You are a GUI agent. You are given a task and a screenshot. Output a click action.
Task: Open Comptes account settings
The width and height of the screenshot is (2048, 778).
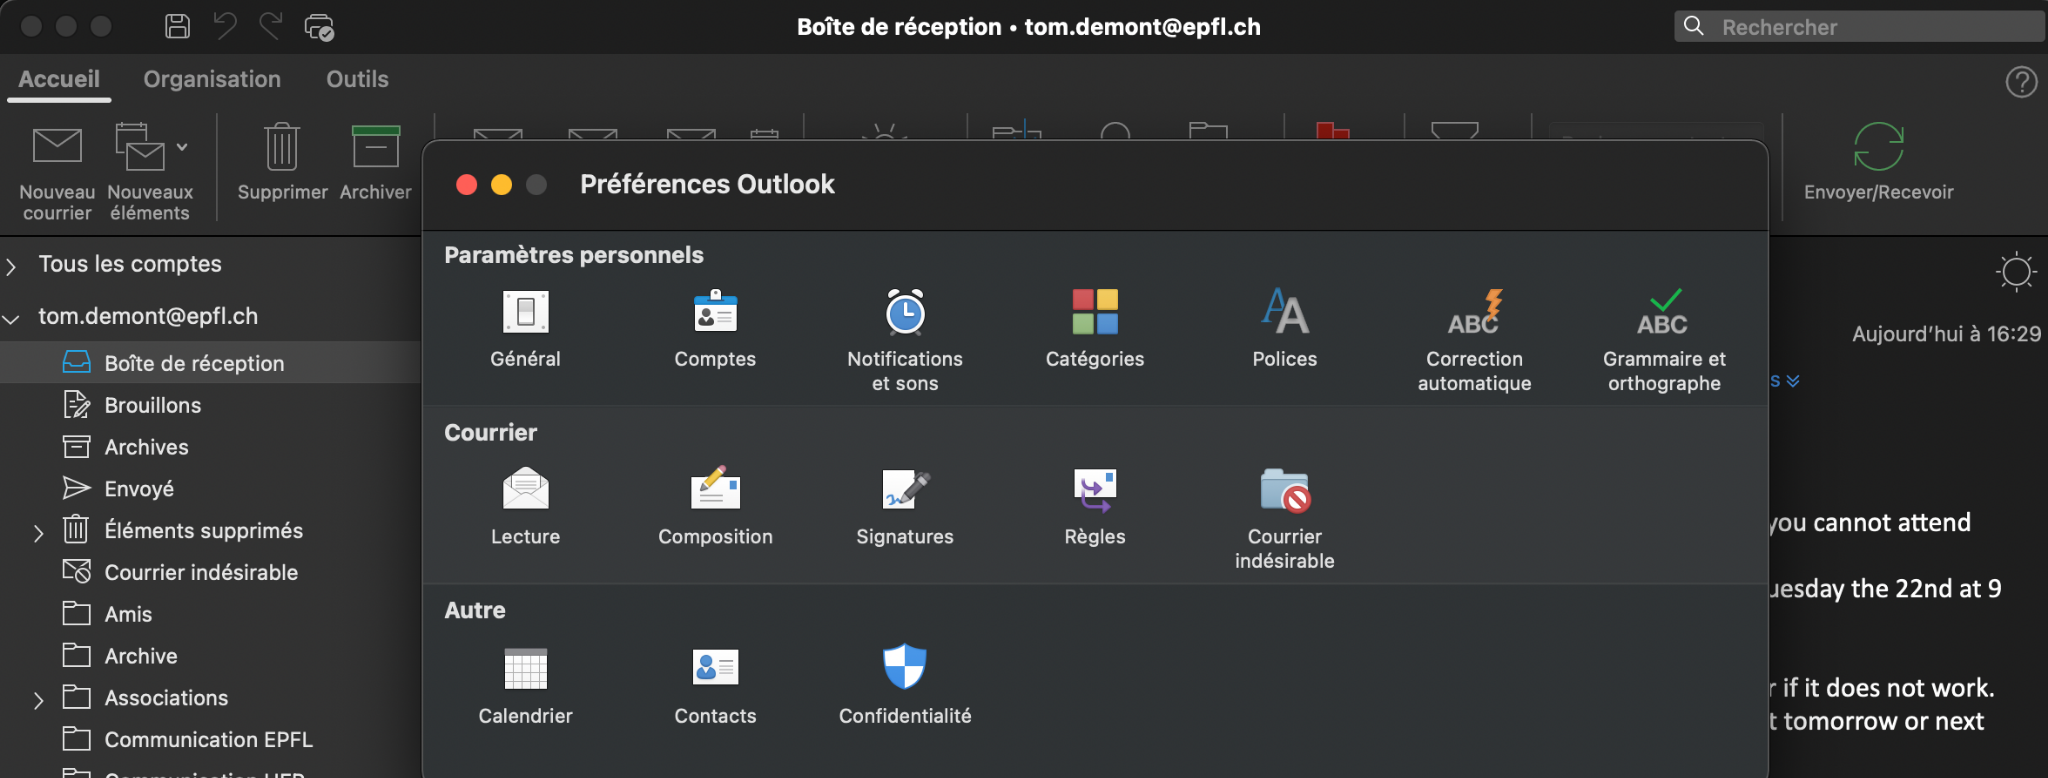pos(715,328)
